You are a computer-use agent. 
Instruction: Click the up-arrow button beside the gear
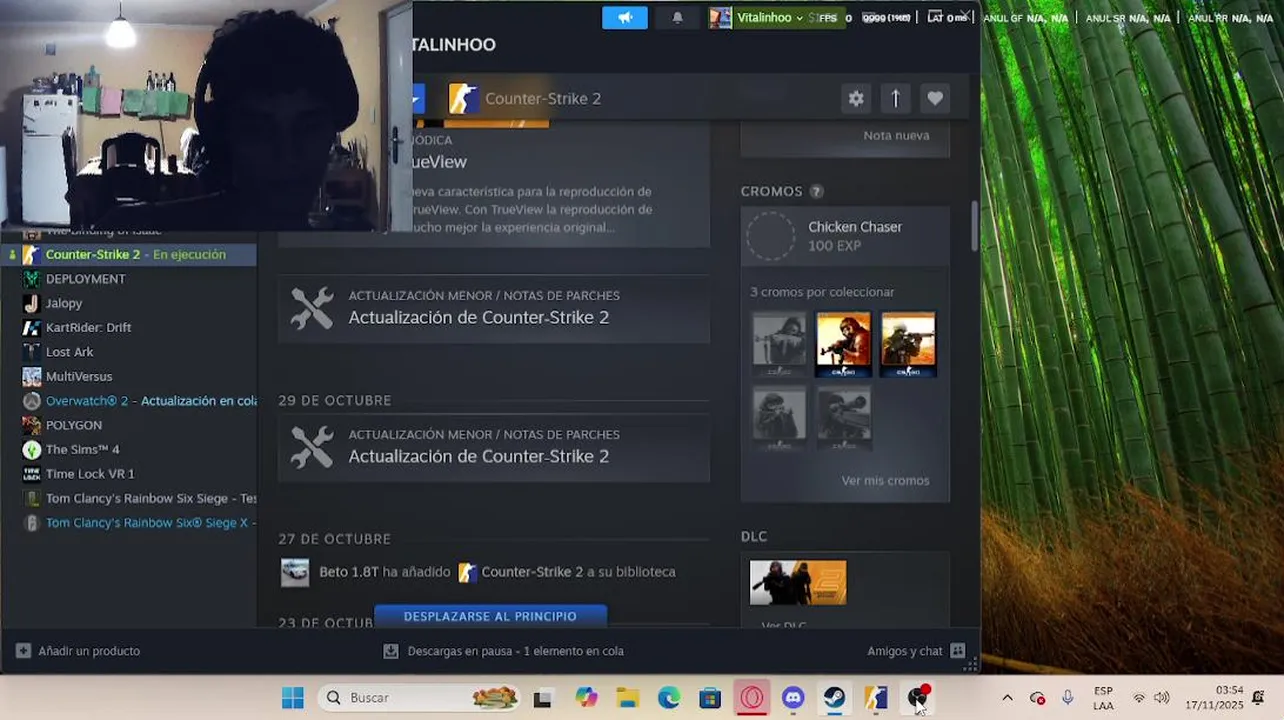[x=895, y=98]
